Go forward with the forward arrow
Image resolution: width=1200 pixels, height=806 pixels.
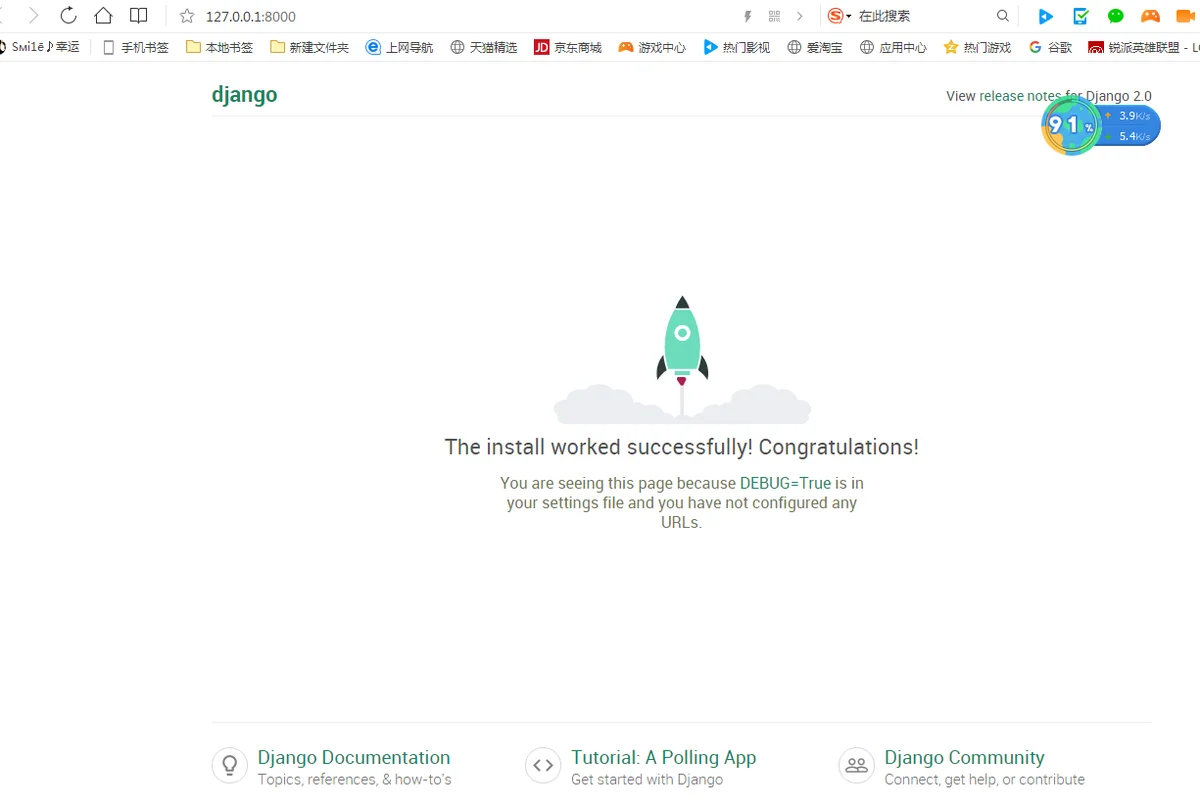(x=33, y=16)
